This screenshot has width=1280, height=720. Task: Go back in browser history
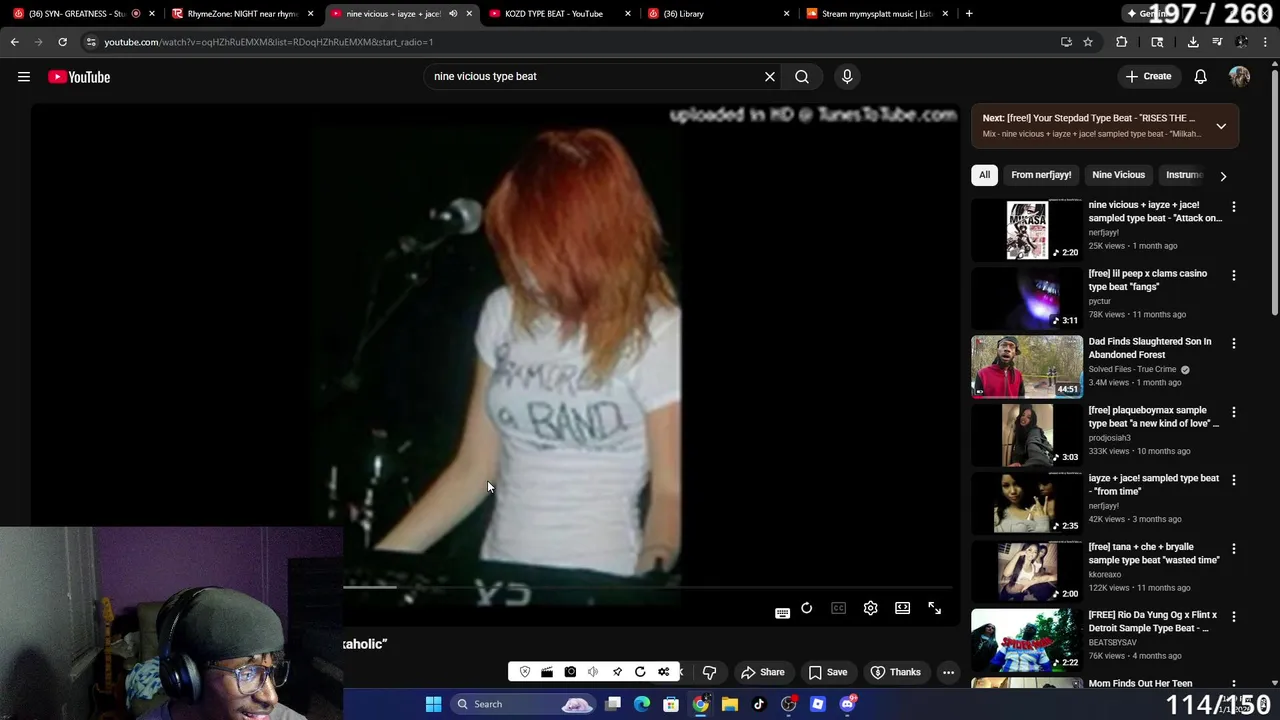click(x=14, y=42)
